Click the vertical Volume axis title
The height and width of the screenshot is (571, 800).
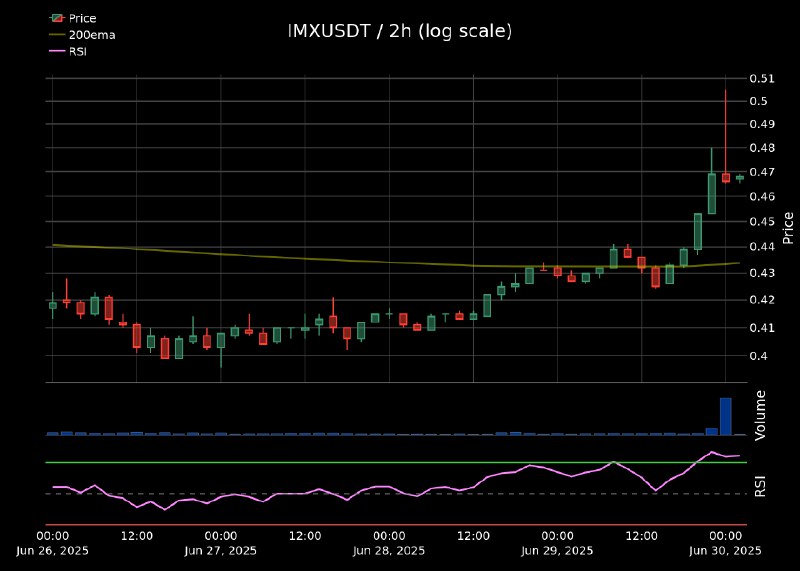(760, 415)
